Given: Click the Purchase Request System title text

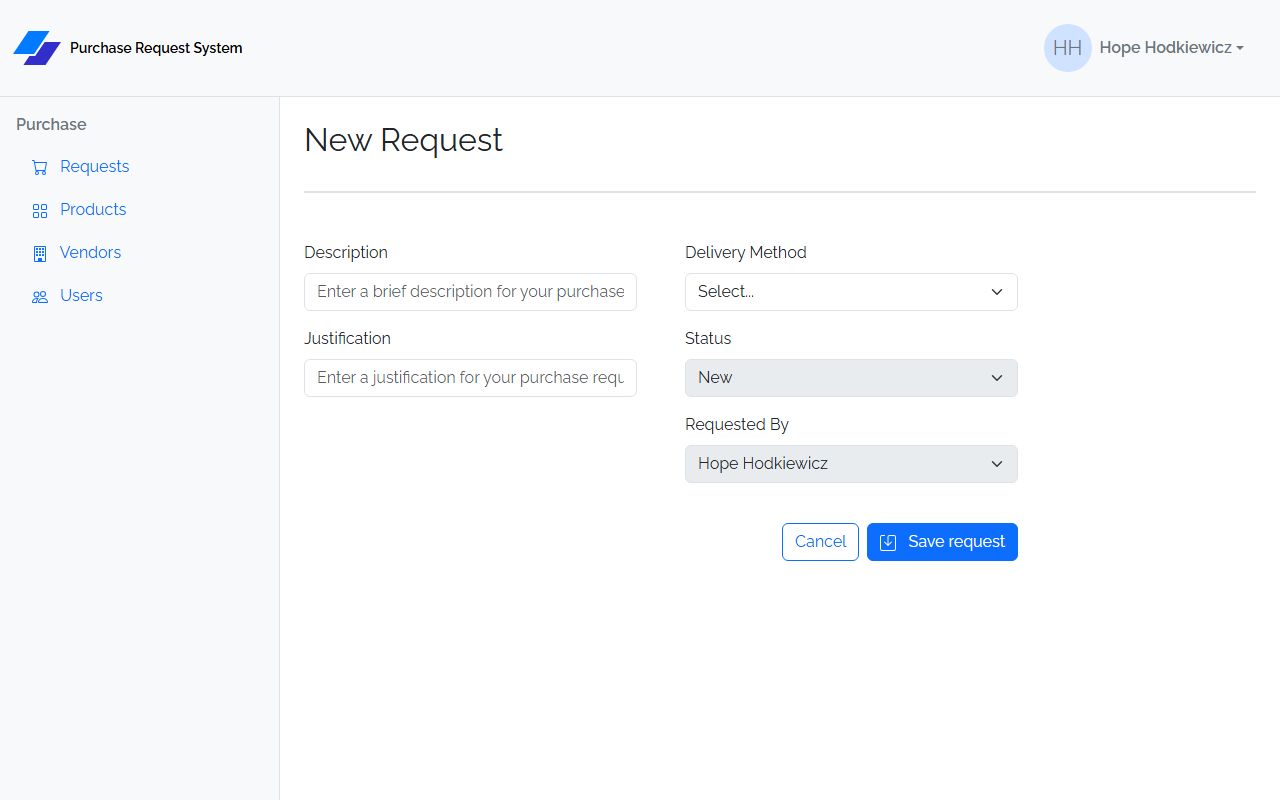Looking at the screenshot, I should 156,48.
